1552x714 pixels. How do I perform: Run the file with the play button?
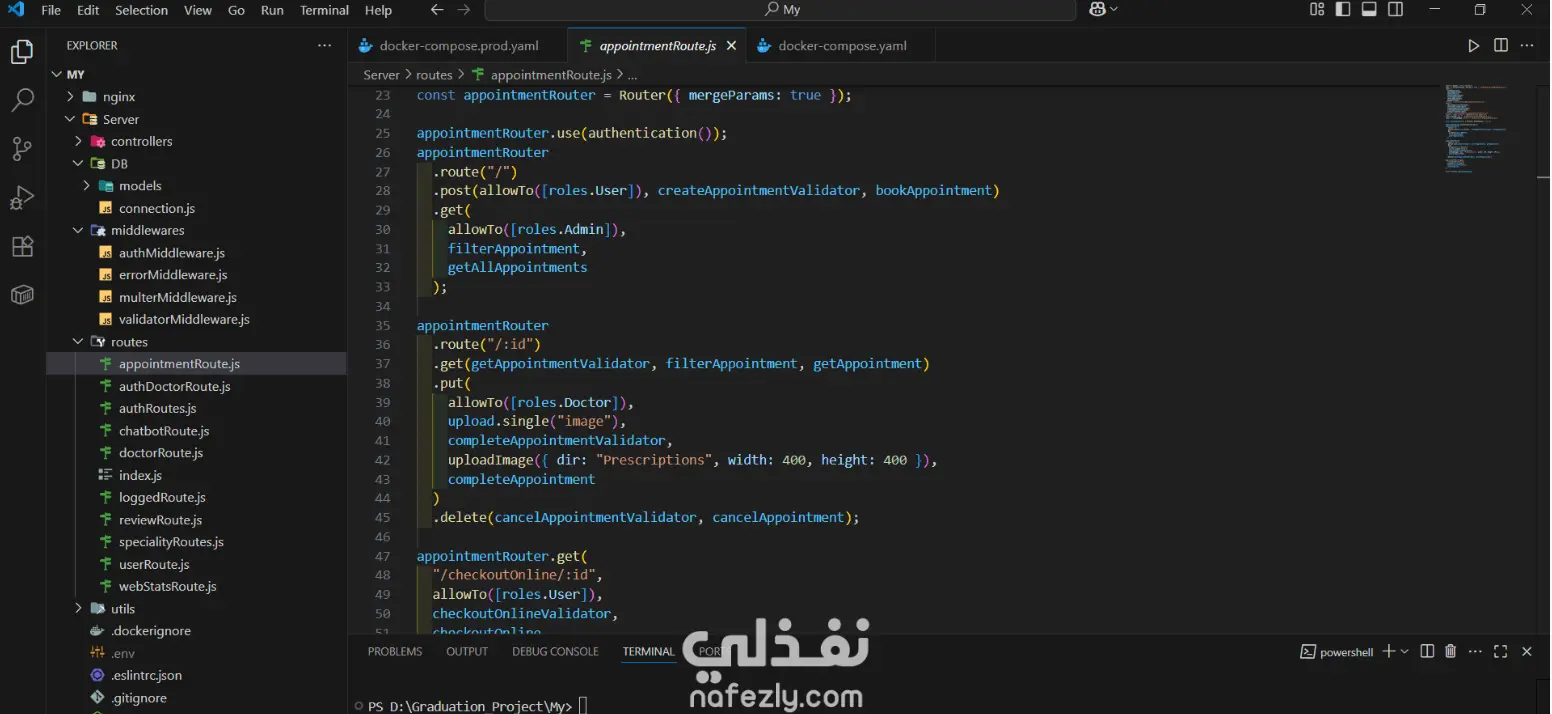pos(1473,46)
